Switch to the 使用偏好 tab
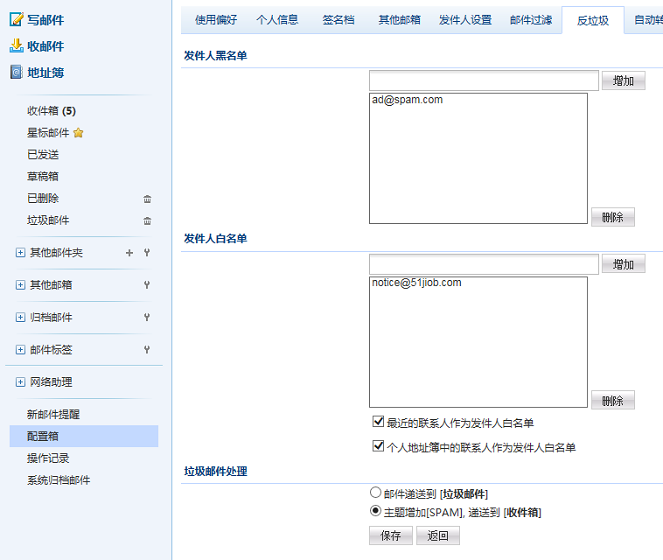Screen dimensions: 663x560 (216, 20)
